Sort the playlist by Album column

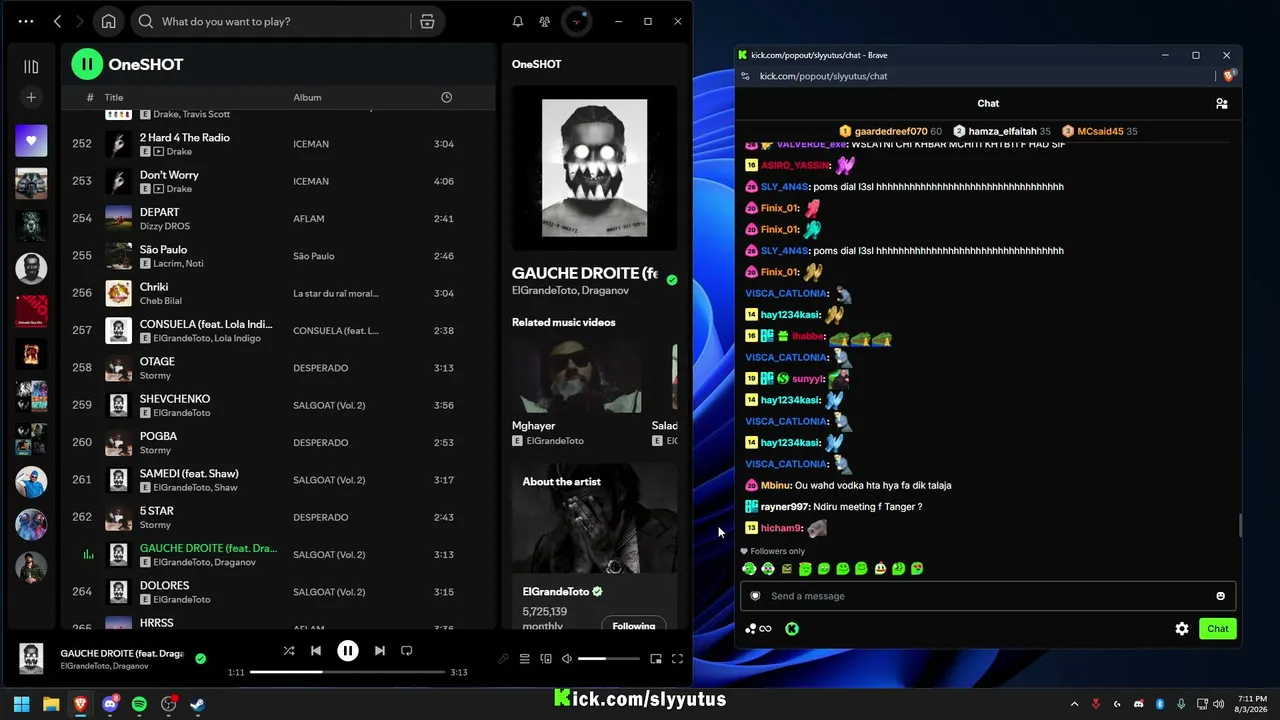click(x=307, y=97)
